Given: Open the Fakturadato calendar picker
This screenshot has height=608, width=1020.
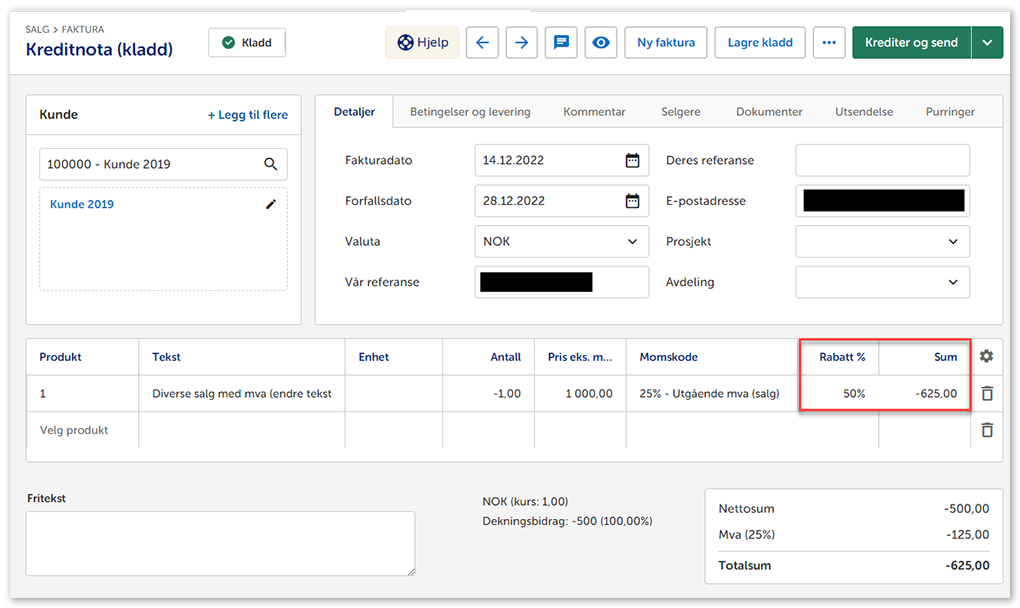Looking at the screenshot, I should 632,160.
